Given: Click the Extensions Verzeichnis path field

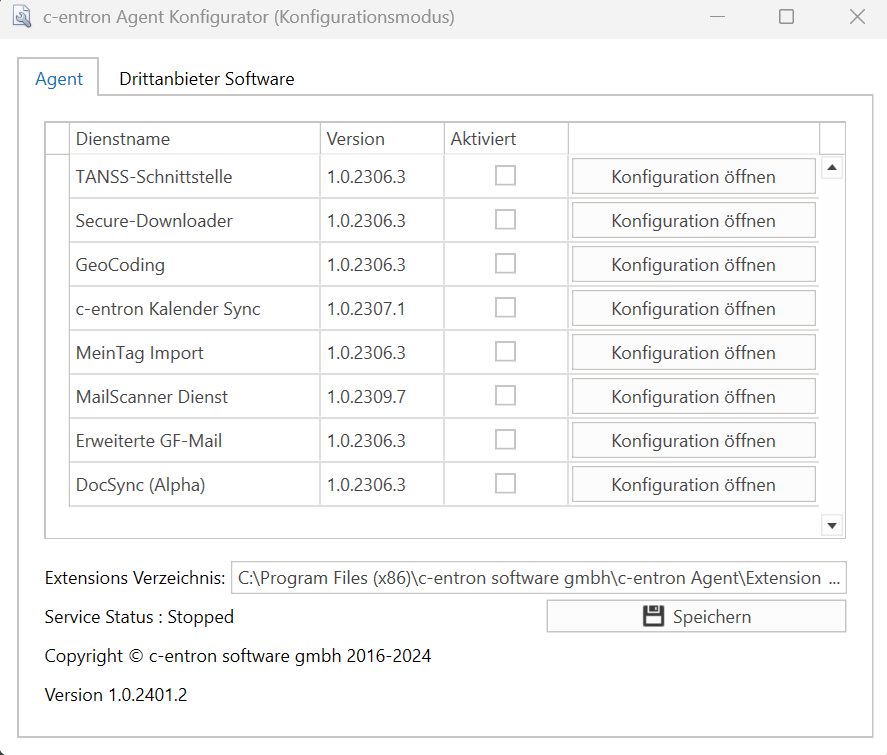Looking at the screenshot, I should 539,577.
